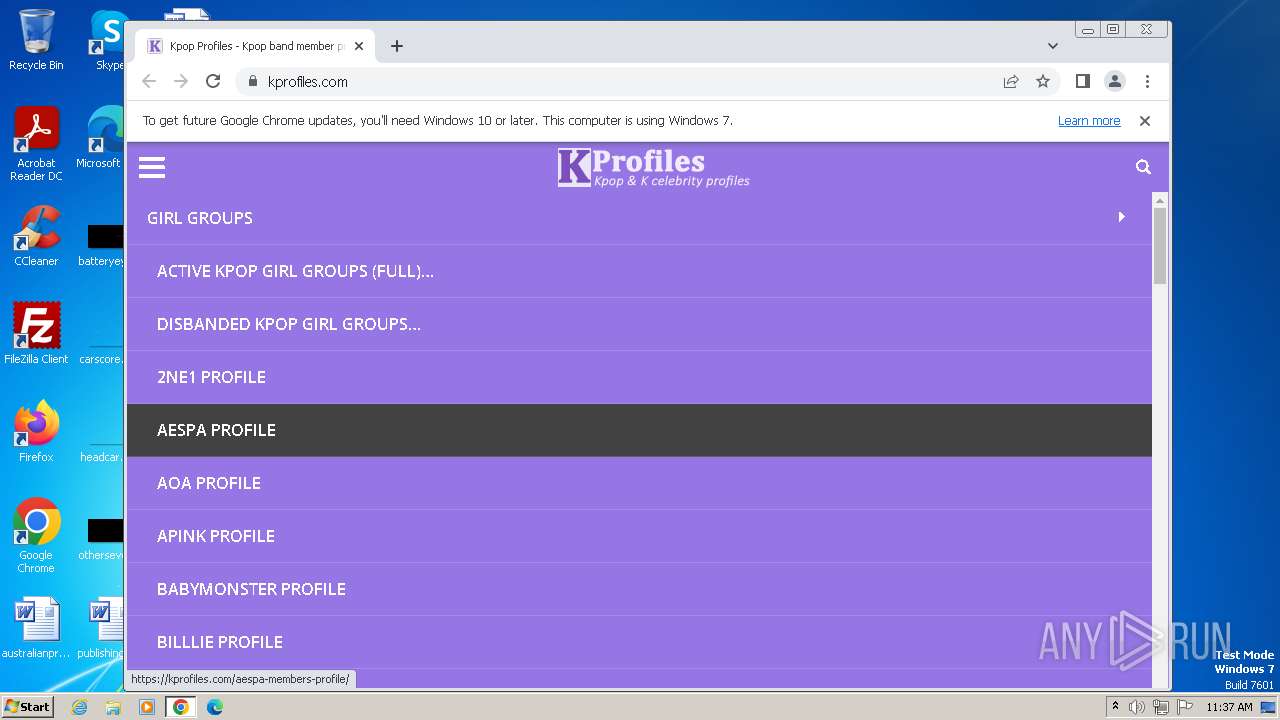Open Chrome side panel icon
Screen dimensions: 1280x720
click(x=1082, y=82)
